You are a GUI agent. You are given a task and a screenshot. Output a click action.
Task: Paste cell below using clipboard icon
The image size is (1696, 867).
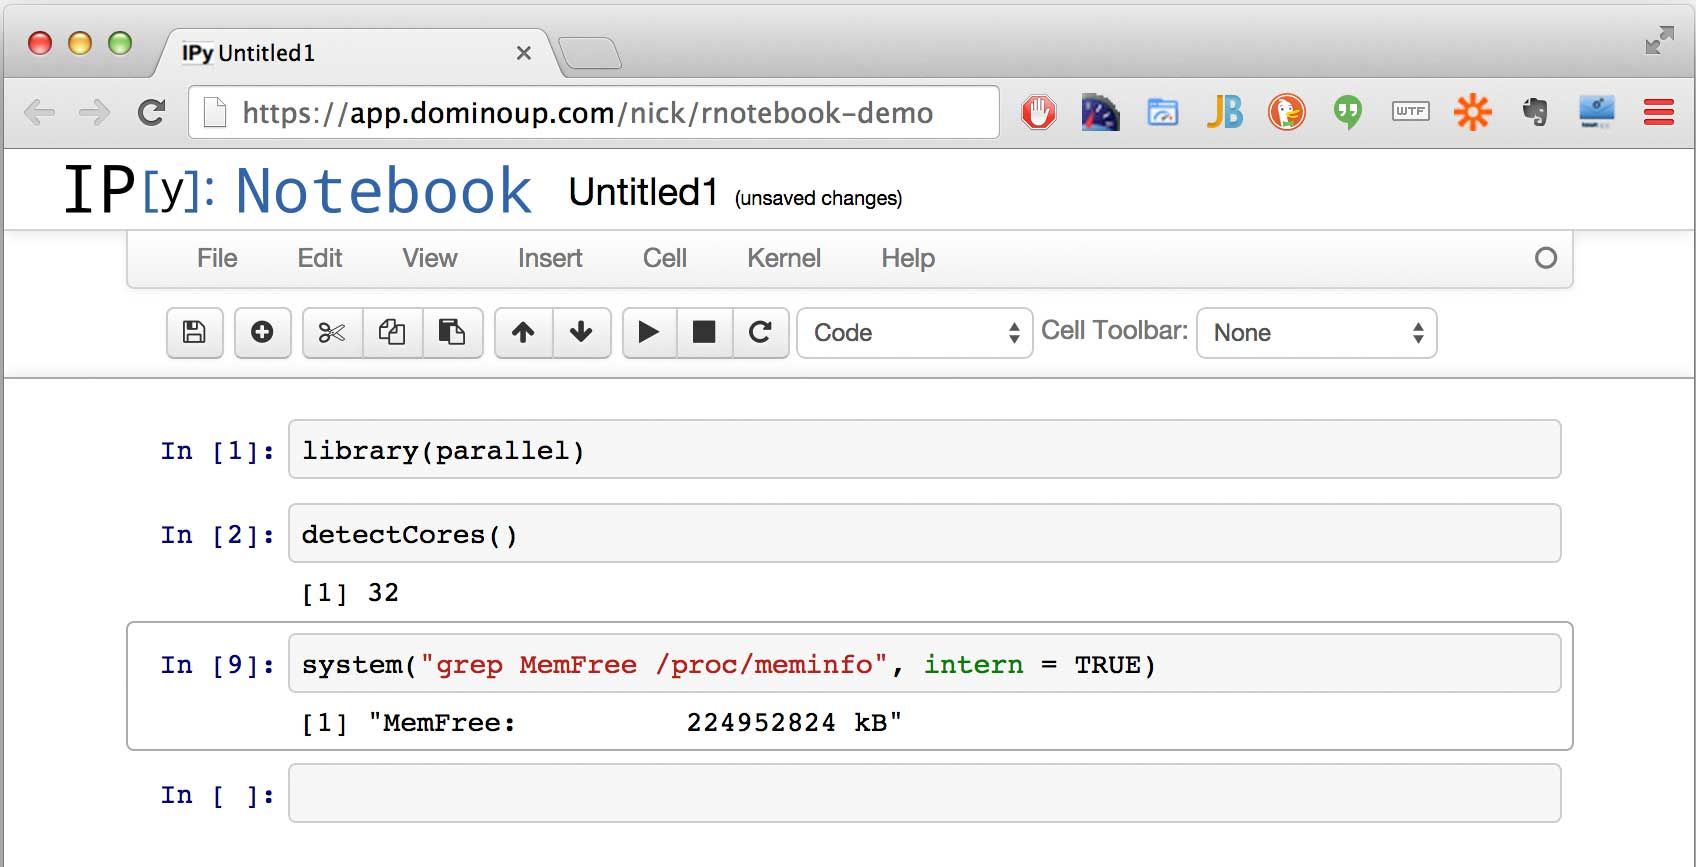point(452,332)
